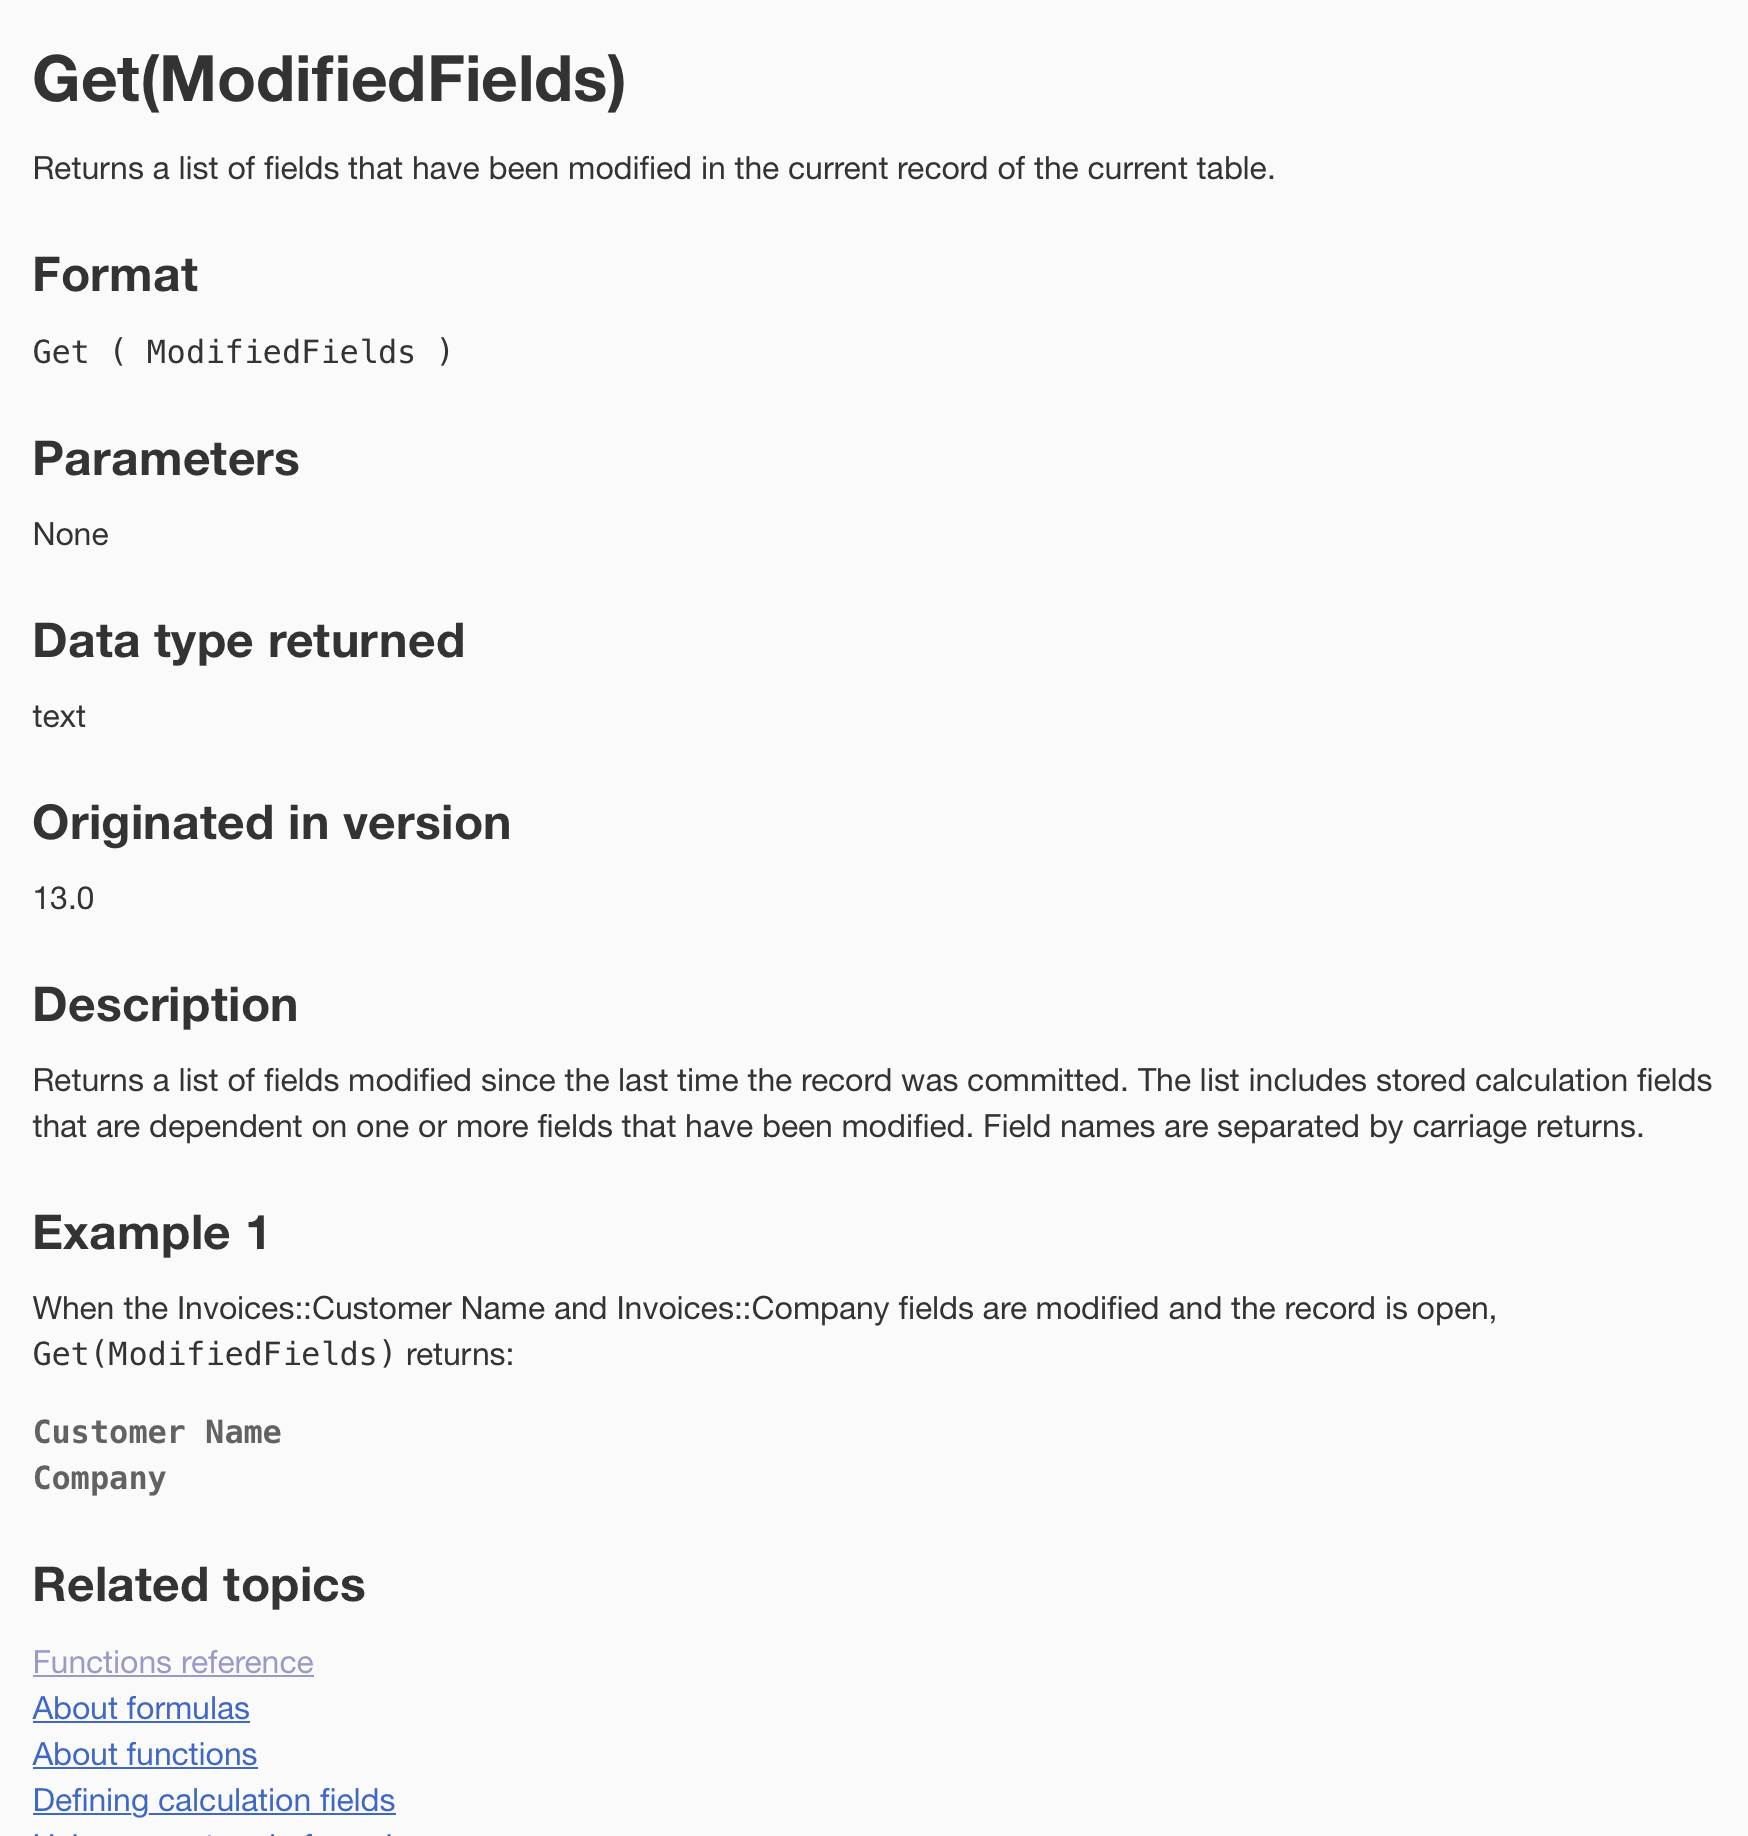Image resolution: width=1748 pixels, height=1836 pixels.
Task: Click the Company result line
Action: (x=100, y=1478)
